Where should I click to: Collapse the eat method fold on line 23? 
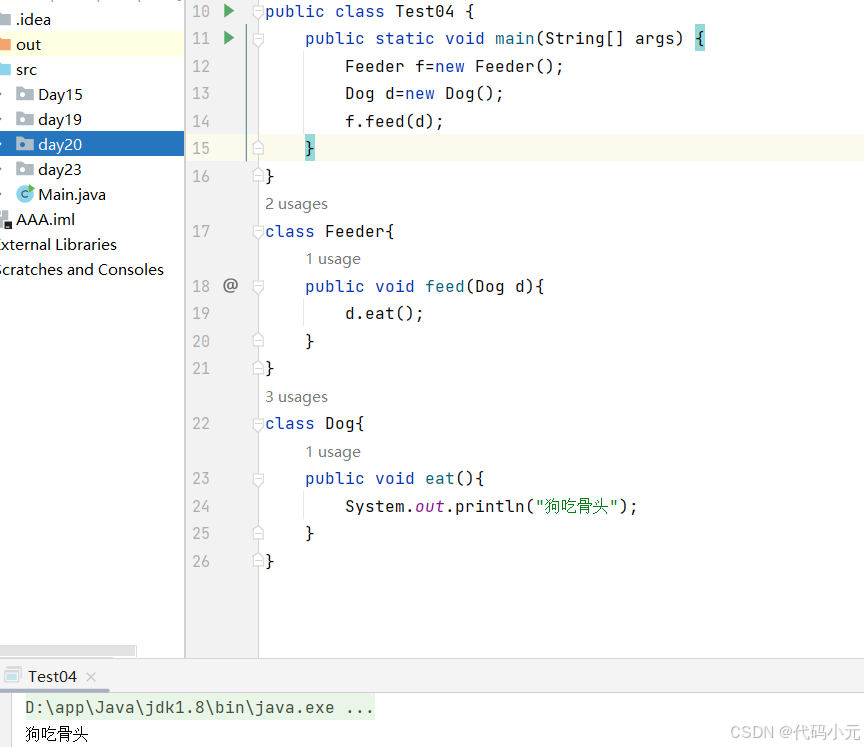pos(257,479)
